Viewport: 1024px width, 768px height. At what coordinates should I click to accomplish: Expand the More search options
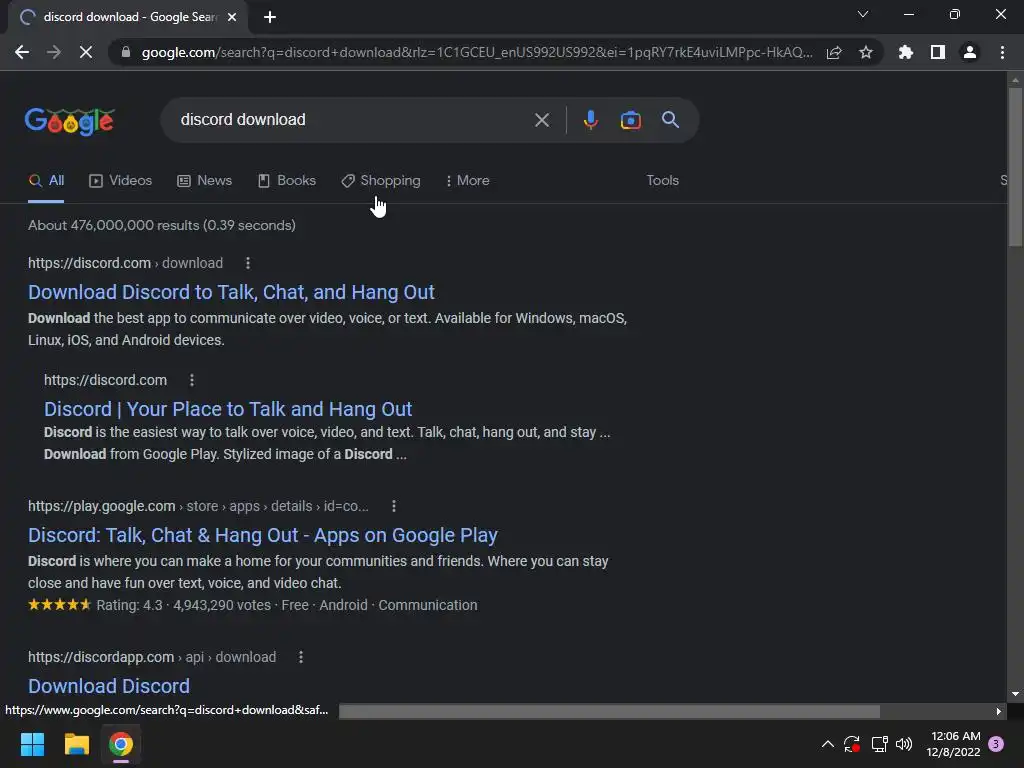click(468, 181)
